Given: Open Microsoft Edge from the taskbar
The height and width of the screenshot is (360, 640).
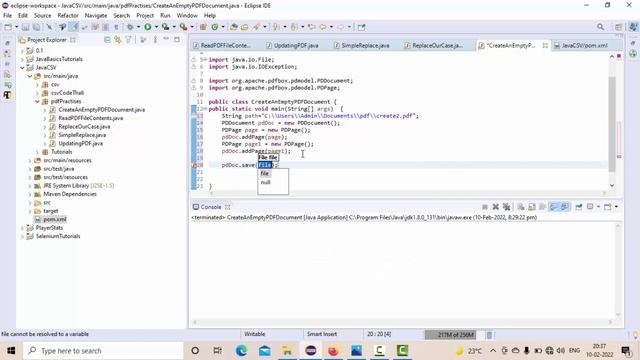Looking at the screenshot, I should coord(242,351).
